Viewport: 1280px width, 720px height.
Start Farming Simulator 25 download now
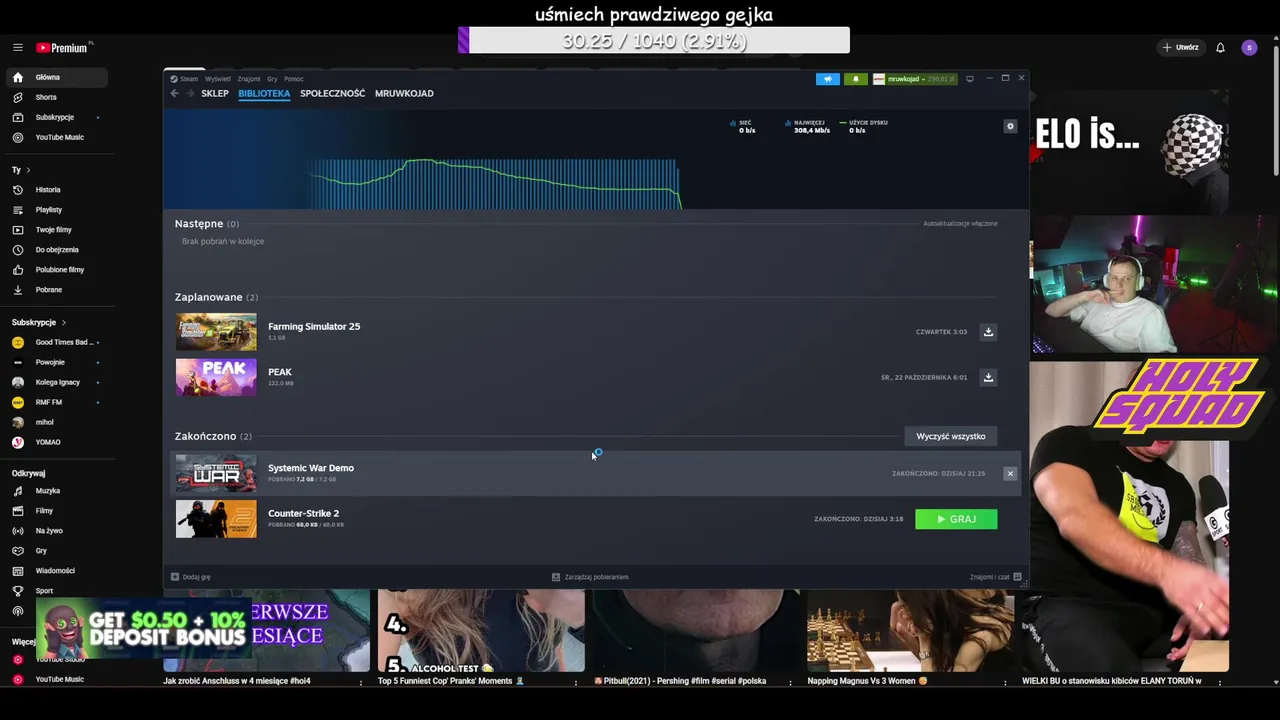point(988,332)
